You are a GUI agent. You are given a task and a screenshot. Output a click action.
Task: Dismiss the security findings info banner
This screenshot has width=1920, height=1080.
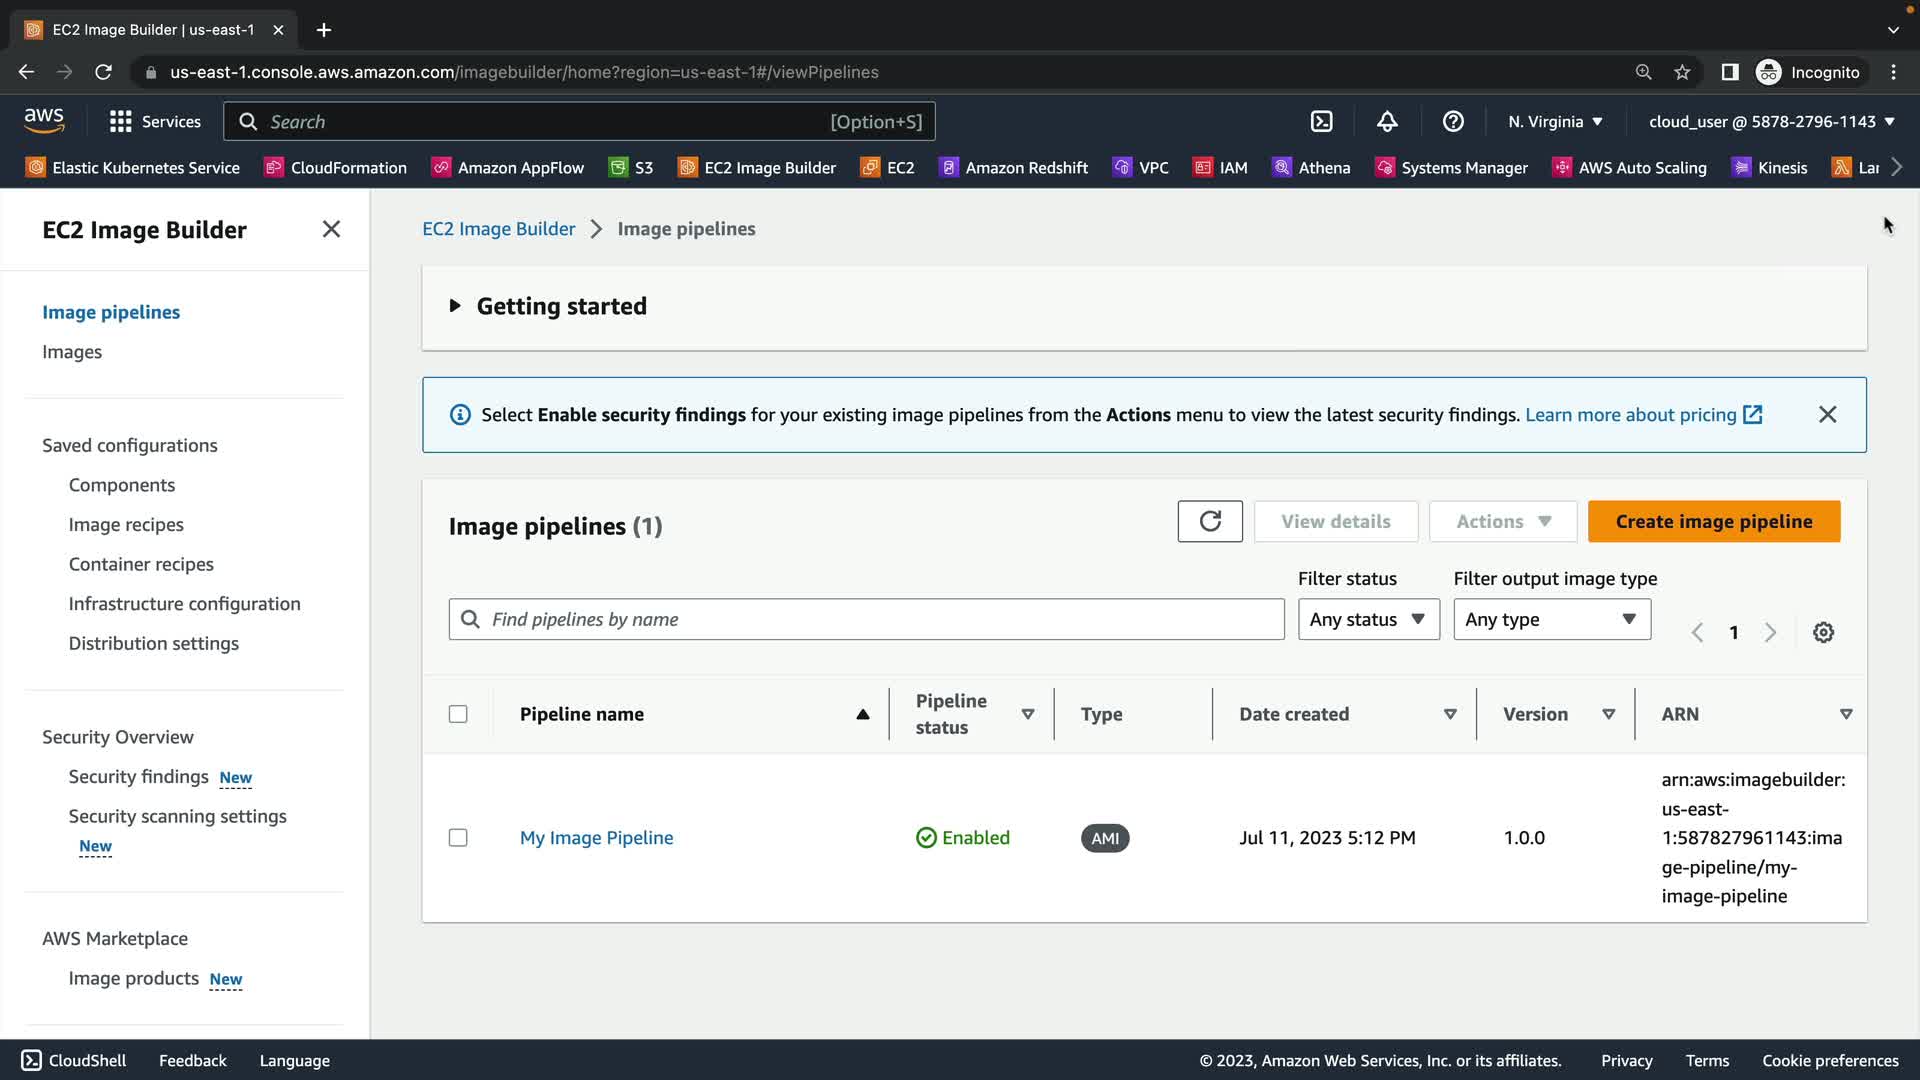point(1827,415)
